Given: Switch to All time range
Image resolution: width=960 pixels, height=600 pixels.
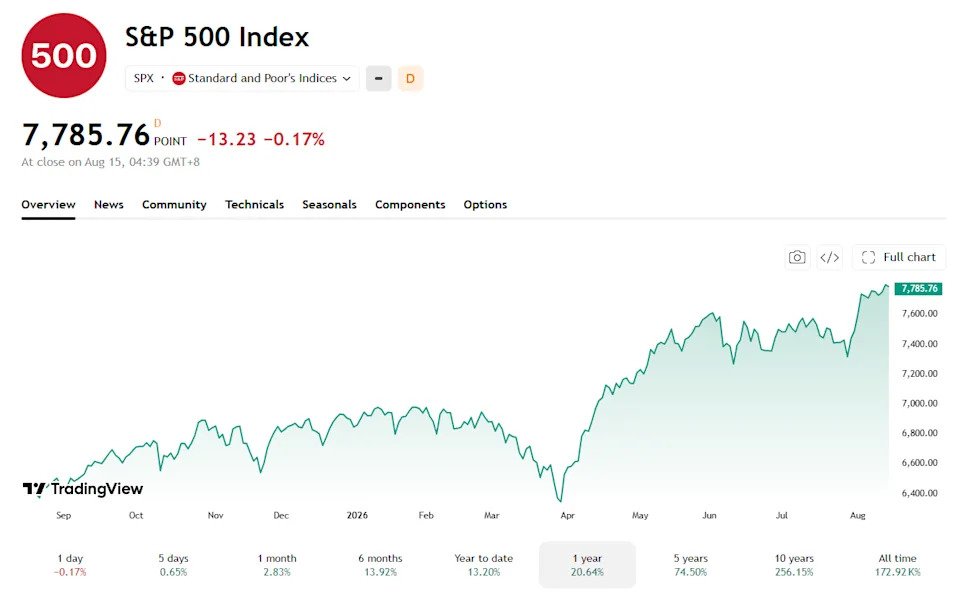Looking at the screenshot, I should [x=898, y=564].
